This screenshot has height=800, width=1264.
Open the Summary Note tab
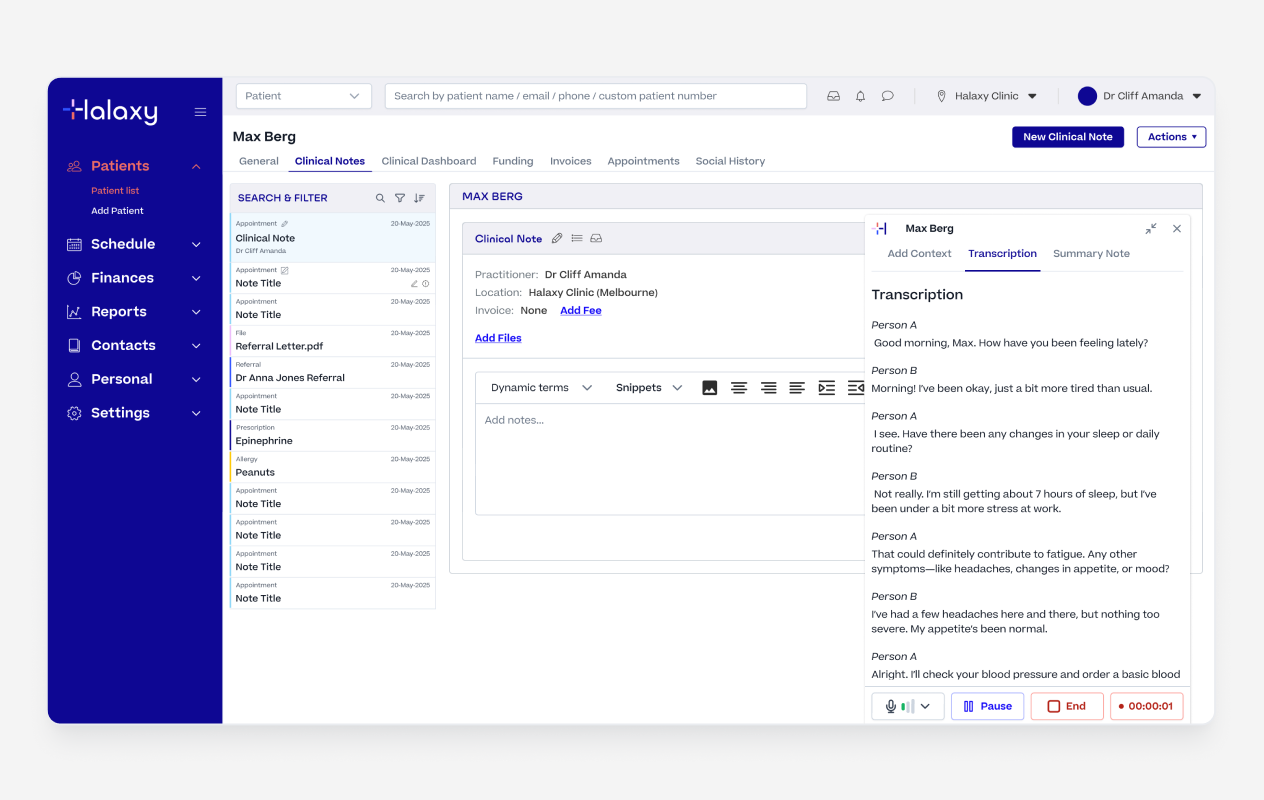coord(1091,254)
